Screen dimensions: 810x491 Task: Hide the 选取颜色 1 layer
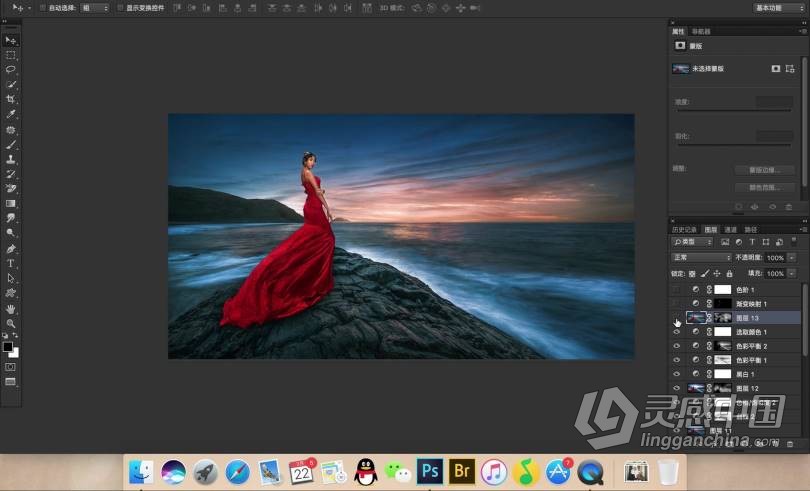click(x=676, y=332)
